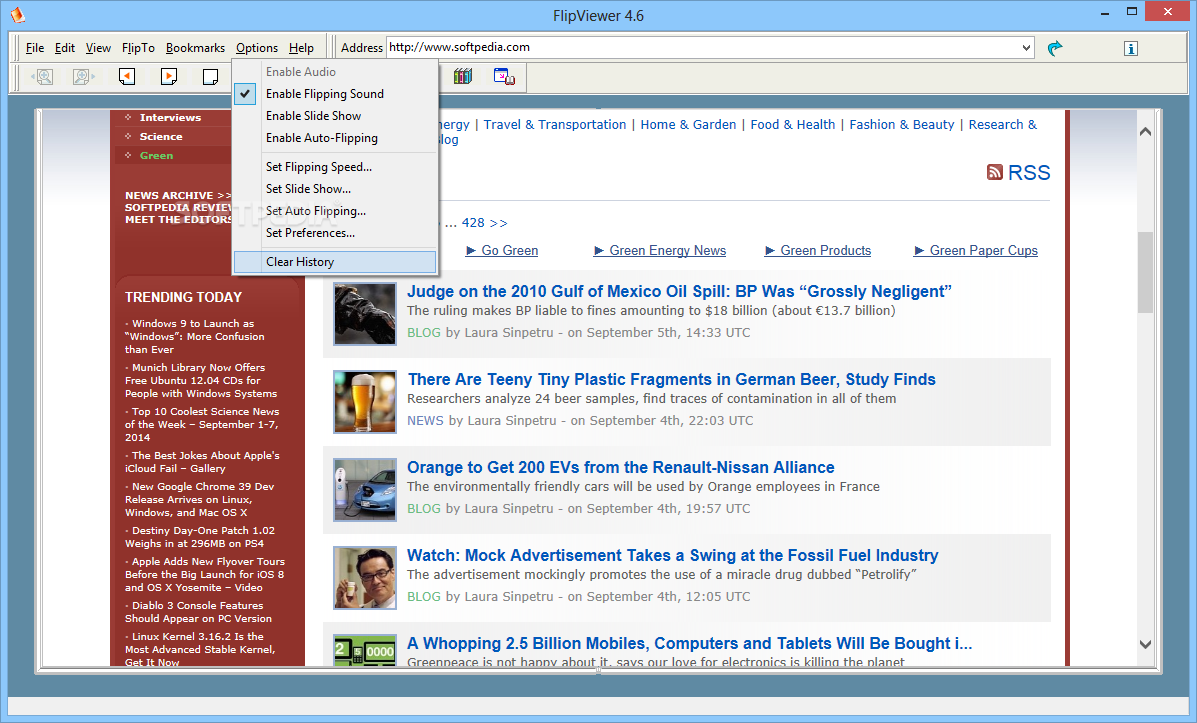The width and height of the screenshot is (1197, 723).
Task: Select Green in the sidebar
Action: click(156, 156)
